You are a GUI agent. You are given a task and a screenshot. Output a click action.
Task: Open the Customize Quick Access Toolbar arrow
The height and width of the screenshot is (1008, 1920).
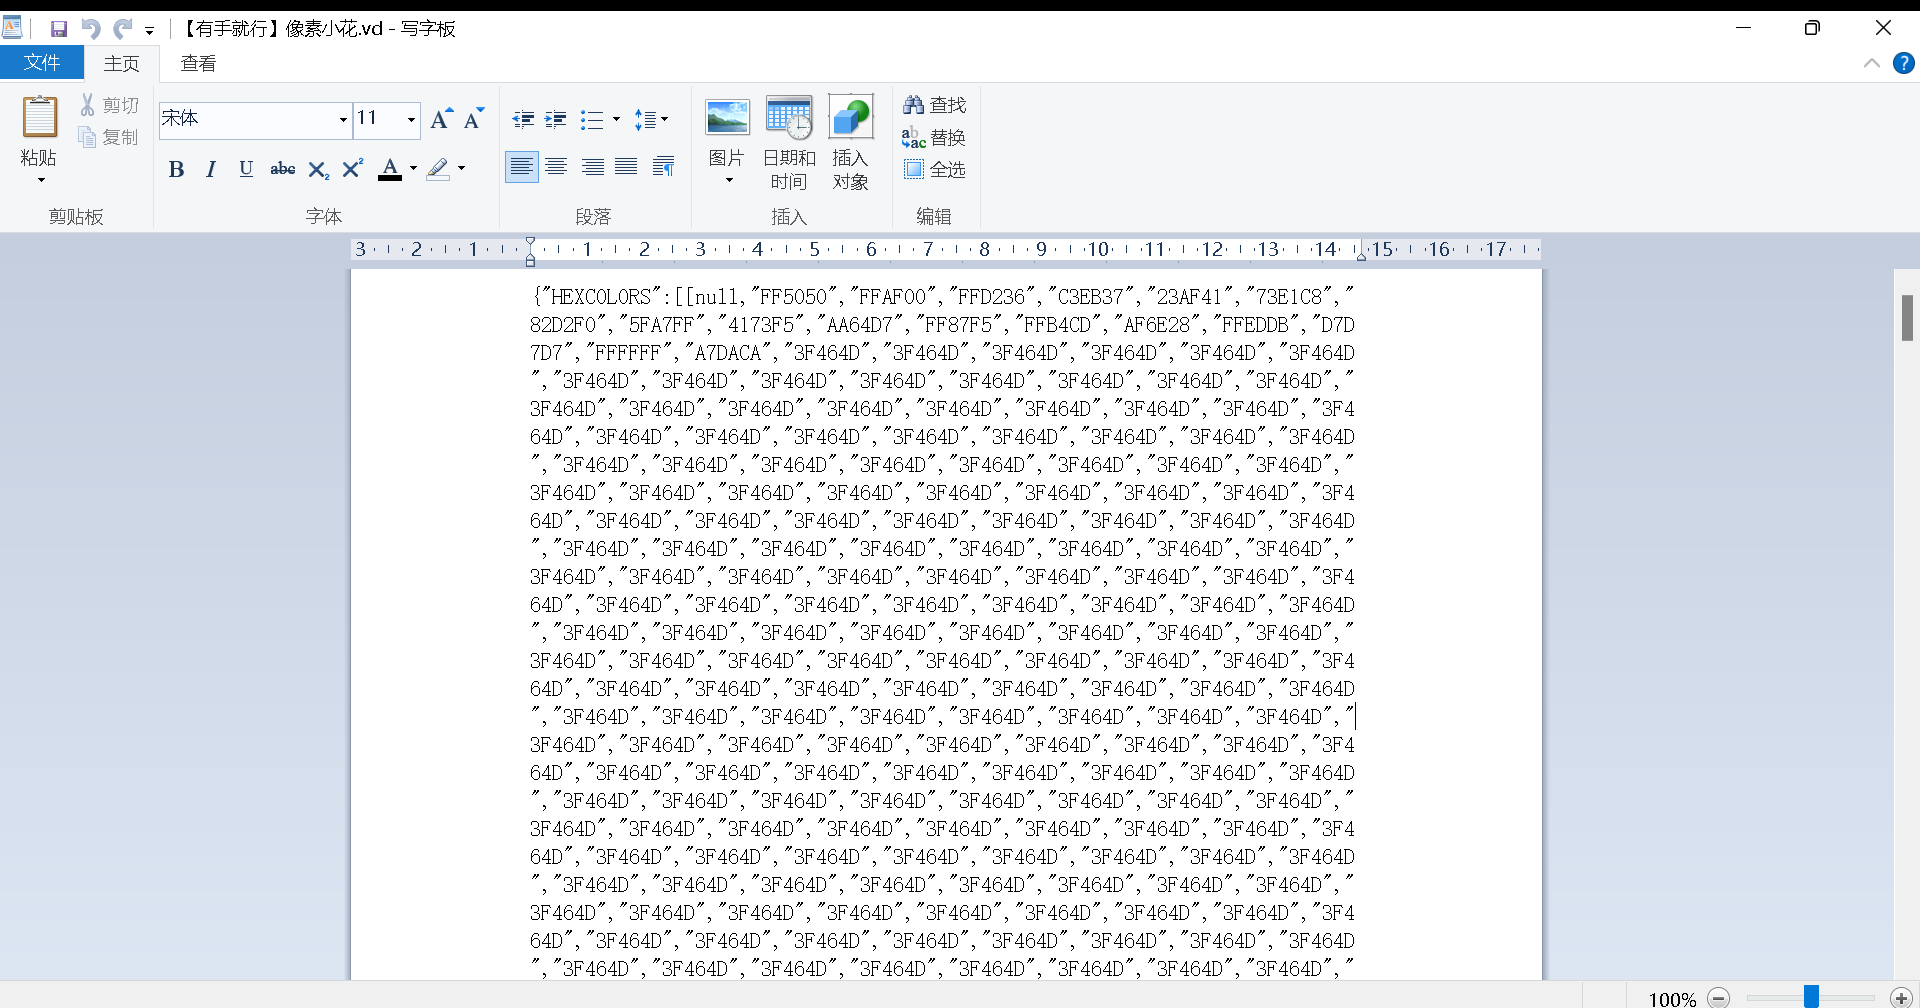pyautogui.click(x=149, y=30)
